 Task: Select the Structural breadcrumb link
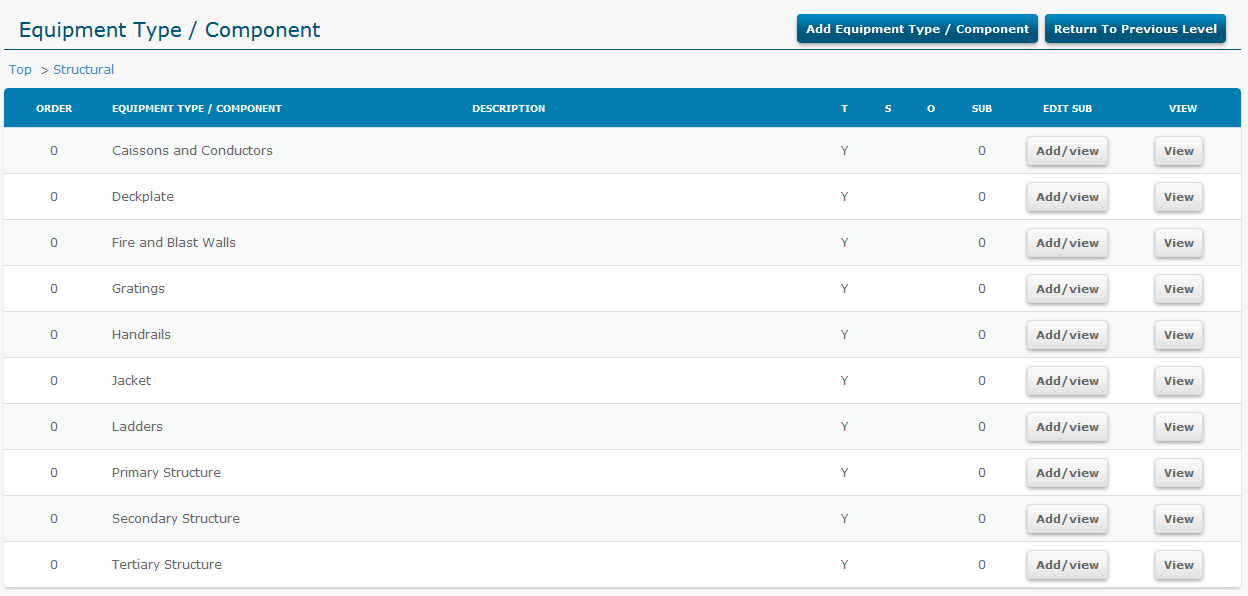[x=83, y=69]
